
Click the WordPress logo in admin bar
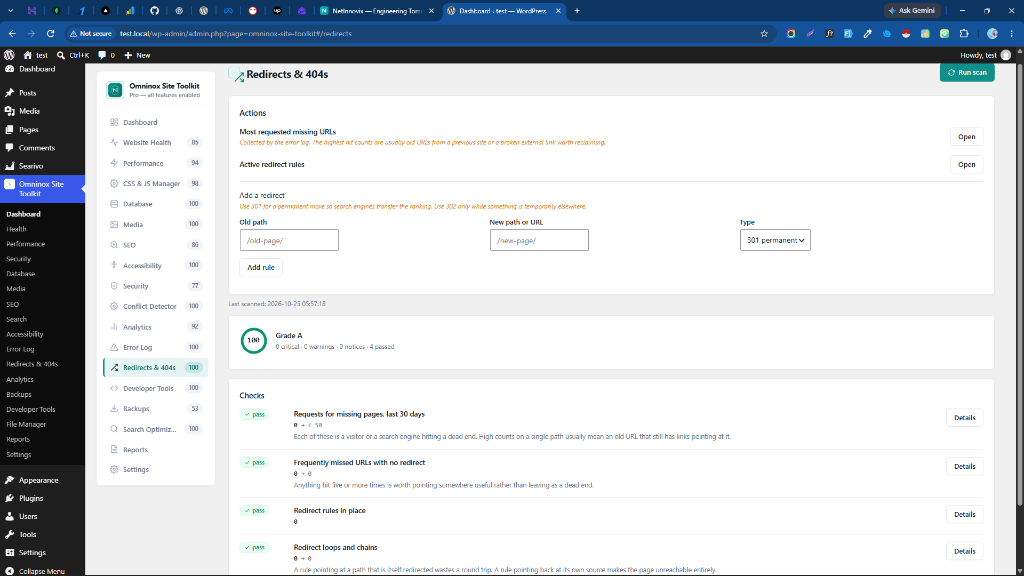click(9, 55)
